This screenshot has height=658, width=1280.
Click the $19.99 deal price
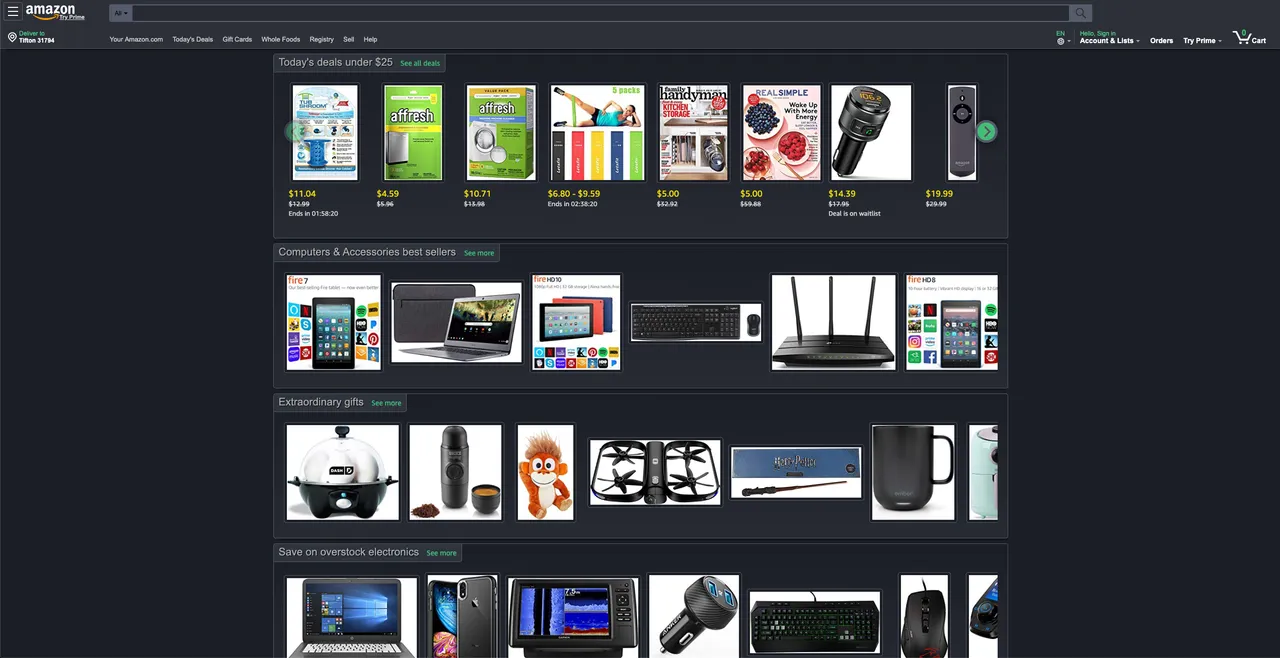[939, 194]
